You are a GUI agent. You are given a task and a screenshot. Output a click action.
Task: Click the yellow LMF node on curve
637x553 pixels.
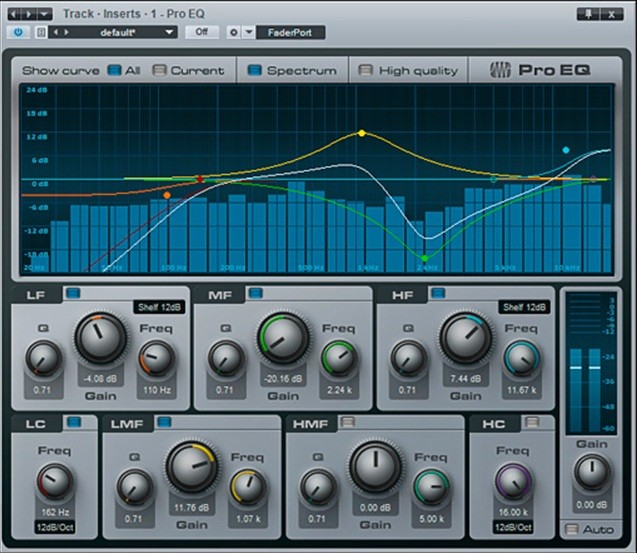(x=362, y=133)
